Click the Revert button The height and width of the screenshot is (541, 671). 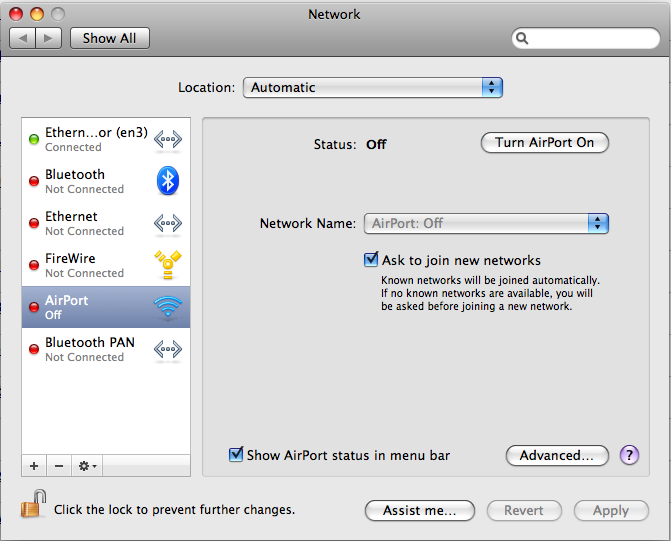tap(524, 511)
